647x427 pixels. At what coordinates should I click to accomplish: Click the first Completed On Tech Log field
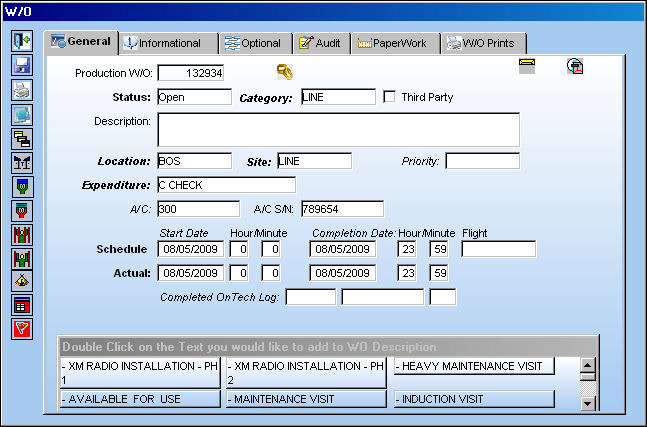[x=311, y=297]
